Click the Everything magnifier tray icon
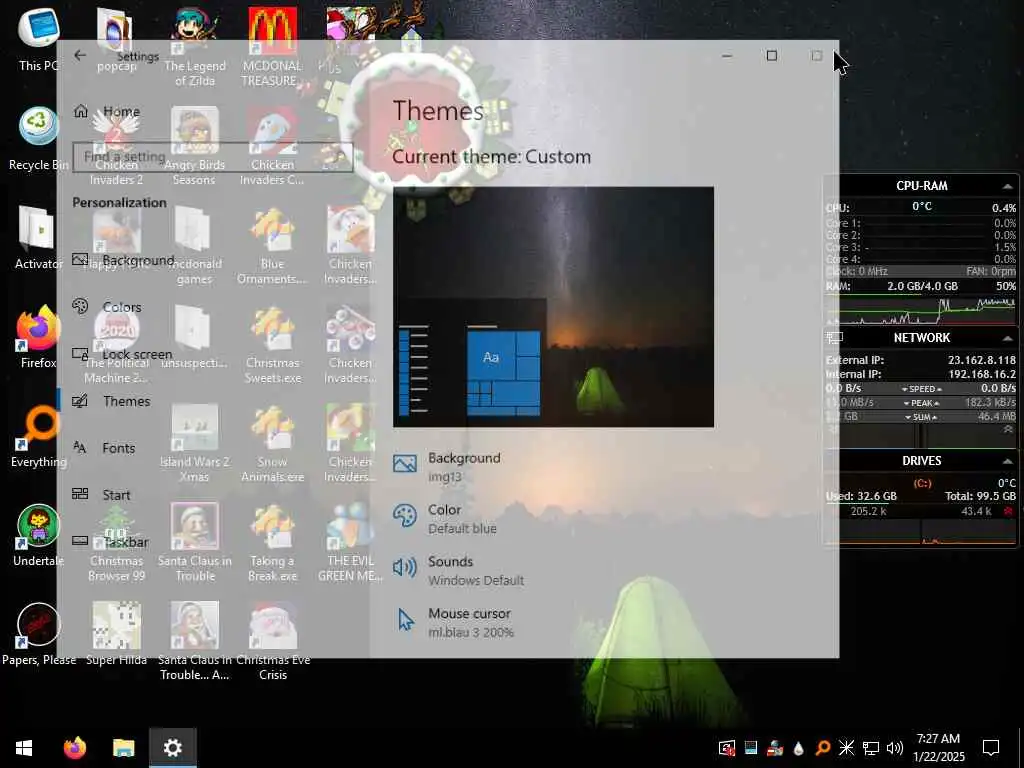This screenshot has height=768, width=1024. click(x=822, y=748)
